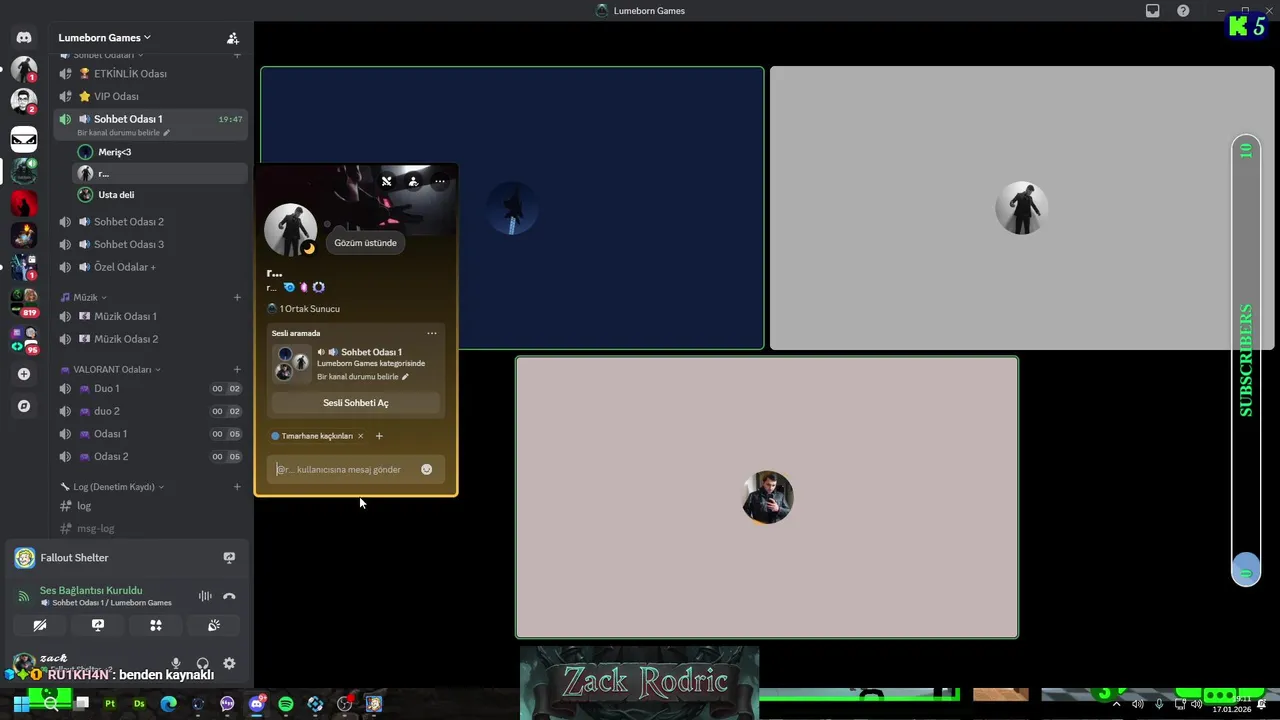Image resolution: width=1280 pixels, height=720 pixels.
Task: Open the server with the red silhouette icon
Action: point(24,203)
